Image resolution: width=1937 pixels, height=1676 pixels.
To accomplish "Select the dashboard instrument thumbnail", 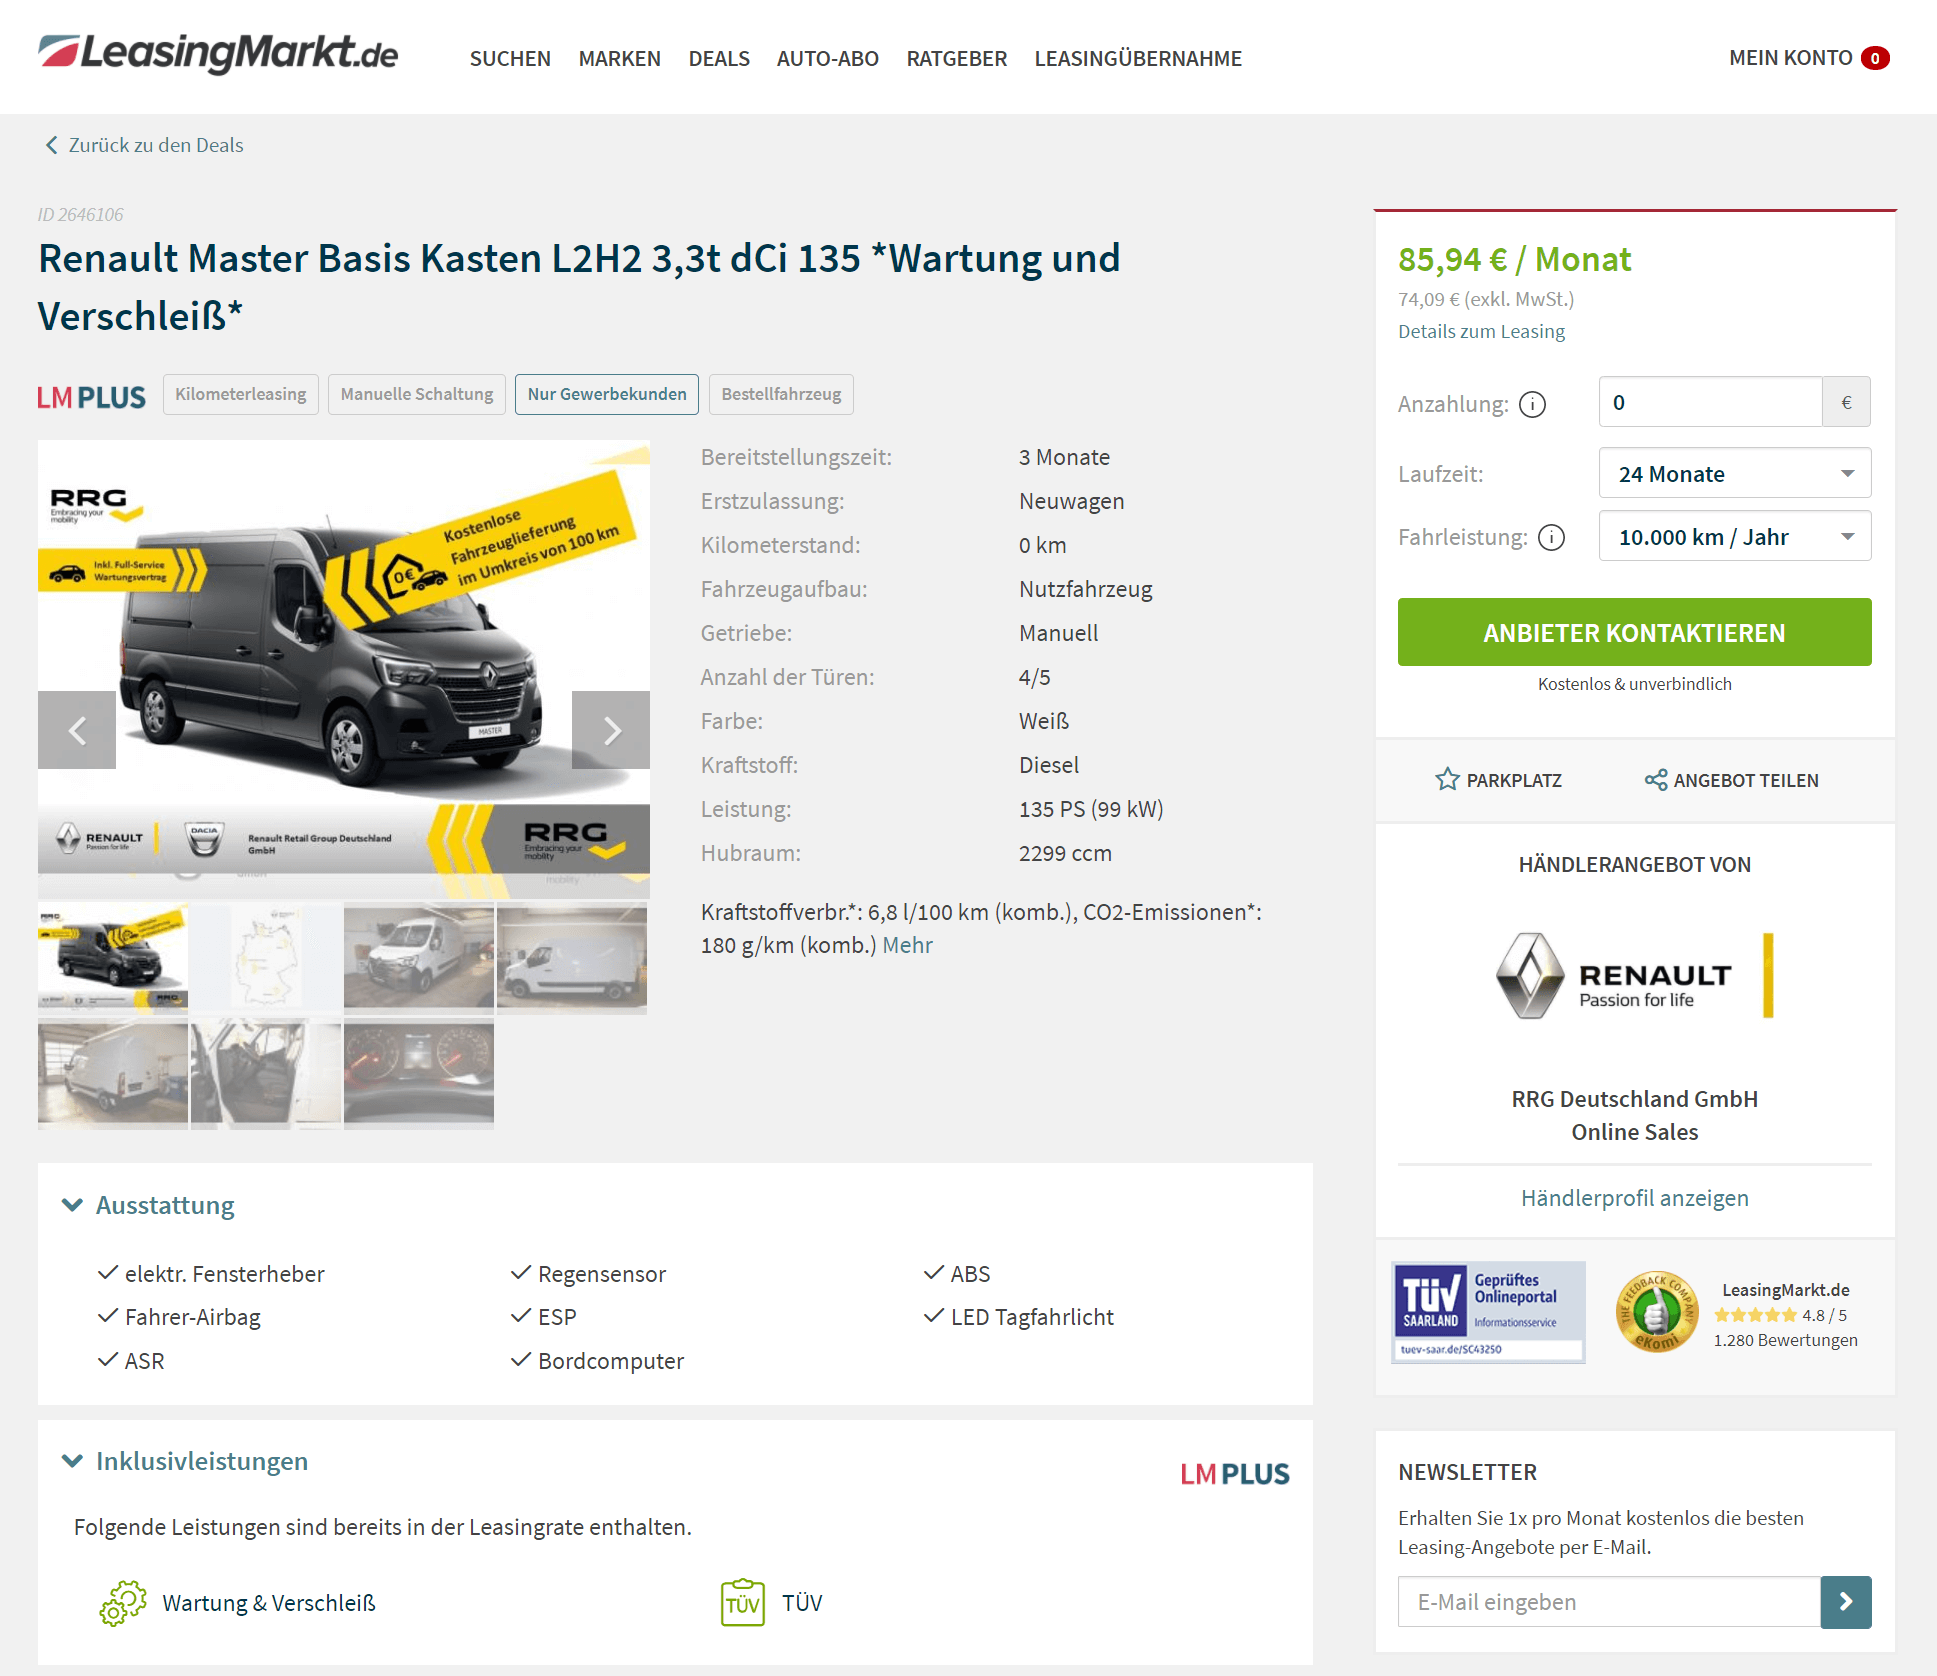I will tap(419, 1074).
